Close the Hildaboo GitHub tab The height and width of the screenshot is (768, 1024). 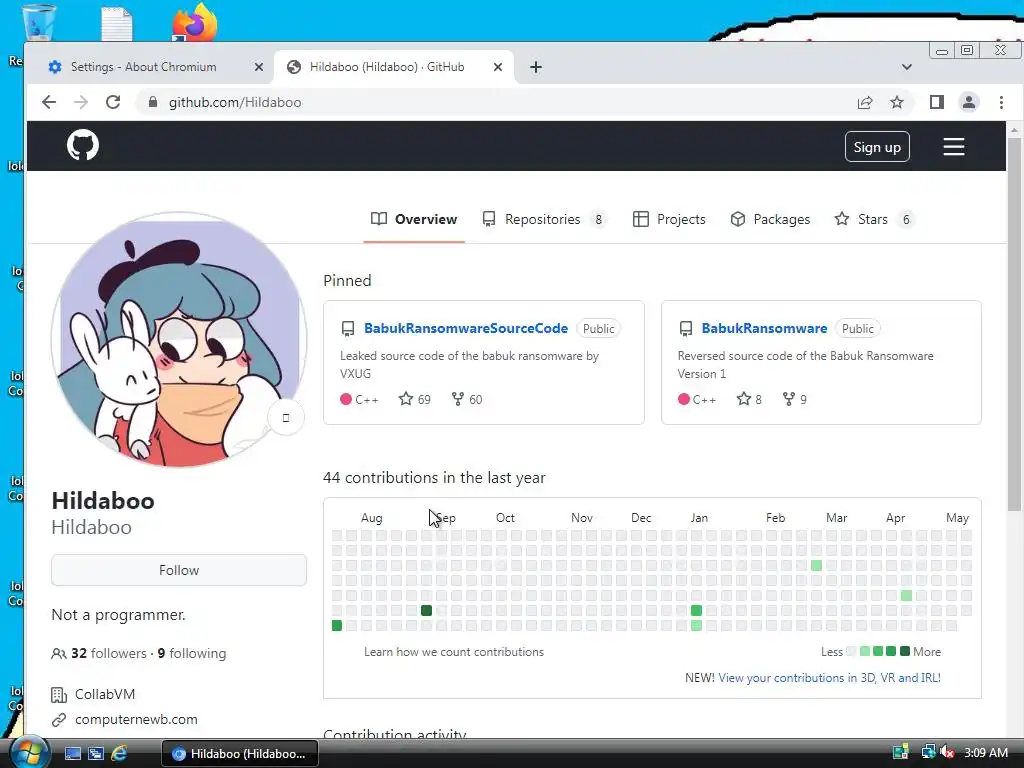[x=498, y=67]
